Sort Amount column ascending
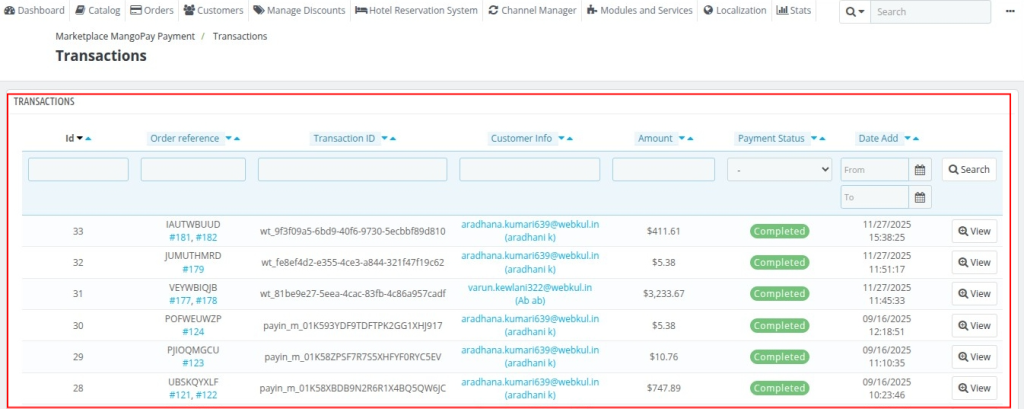This screenshot has height=409, width=1024. click(690, 139)
